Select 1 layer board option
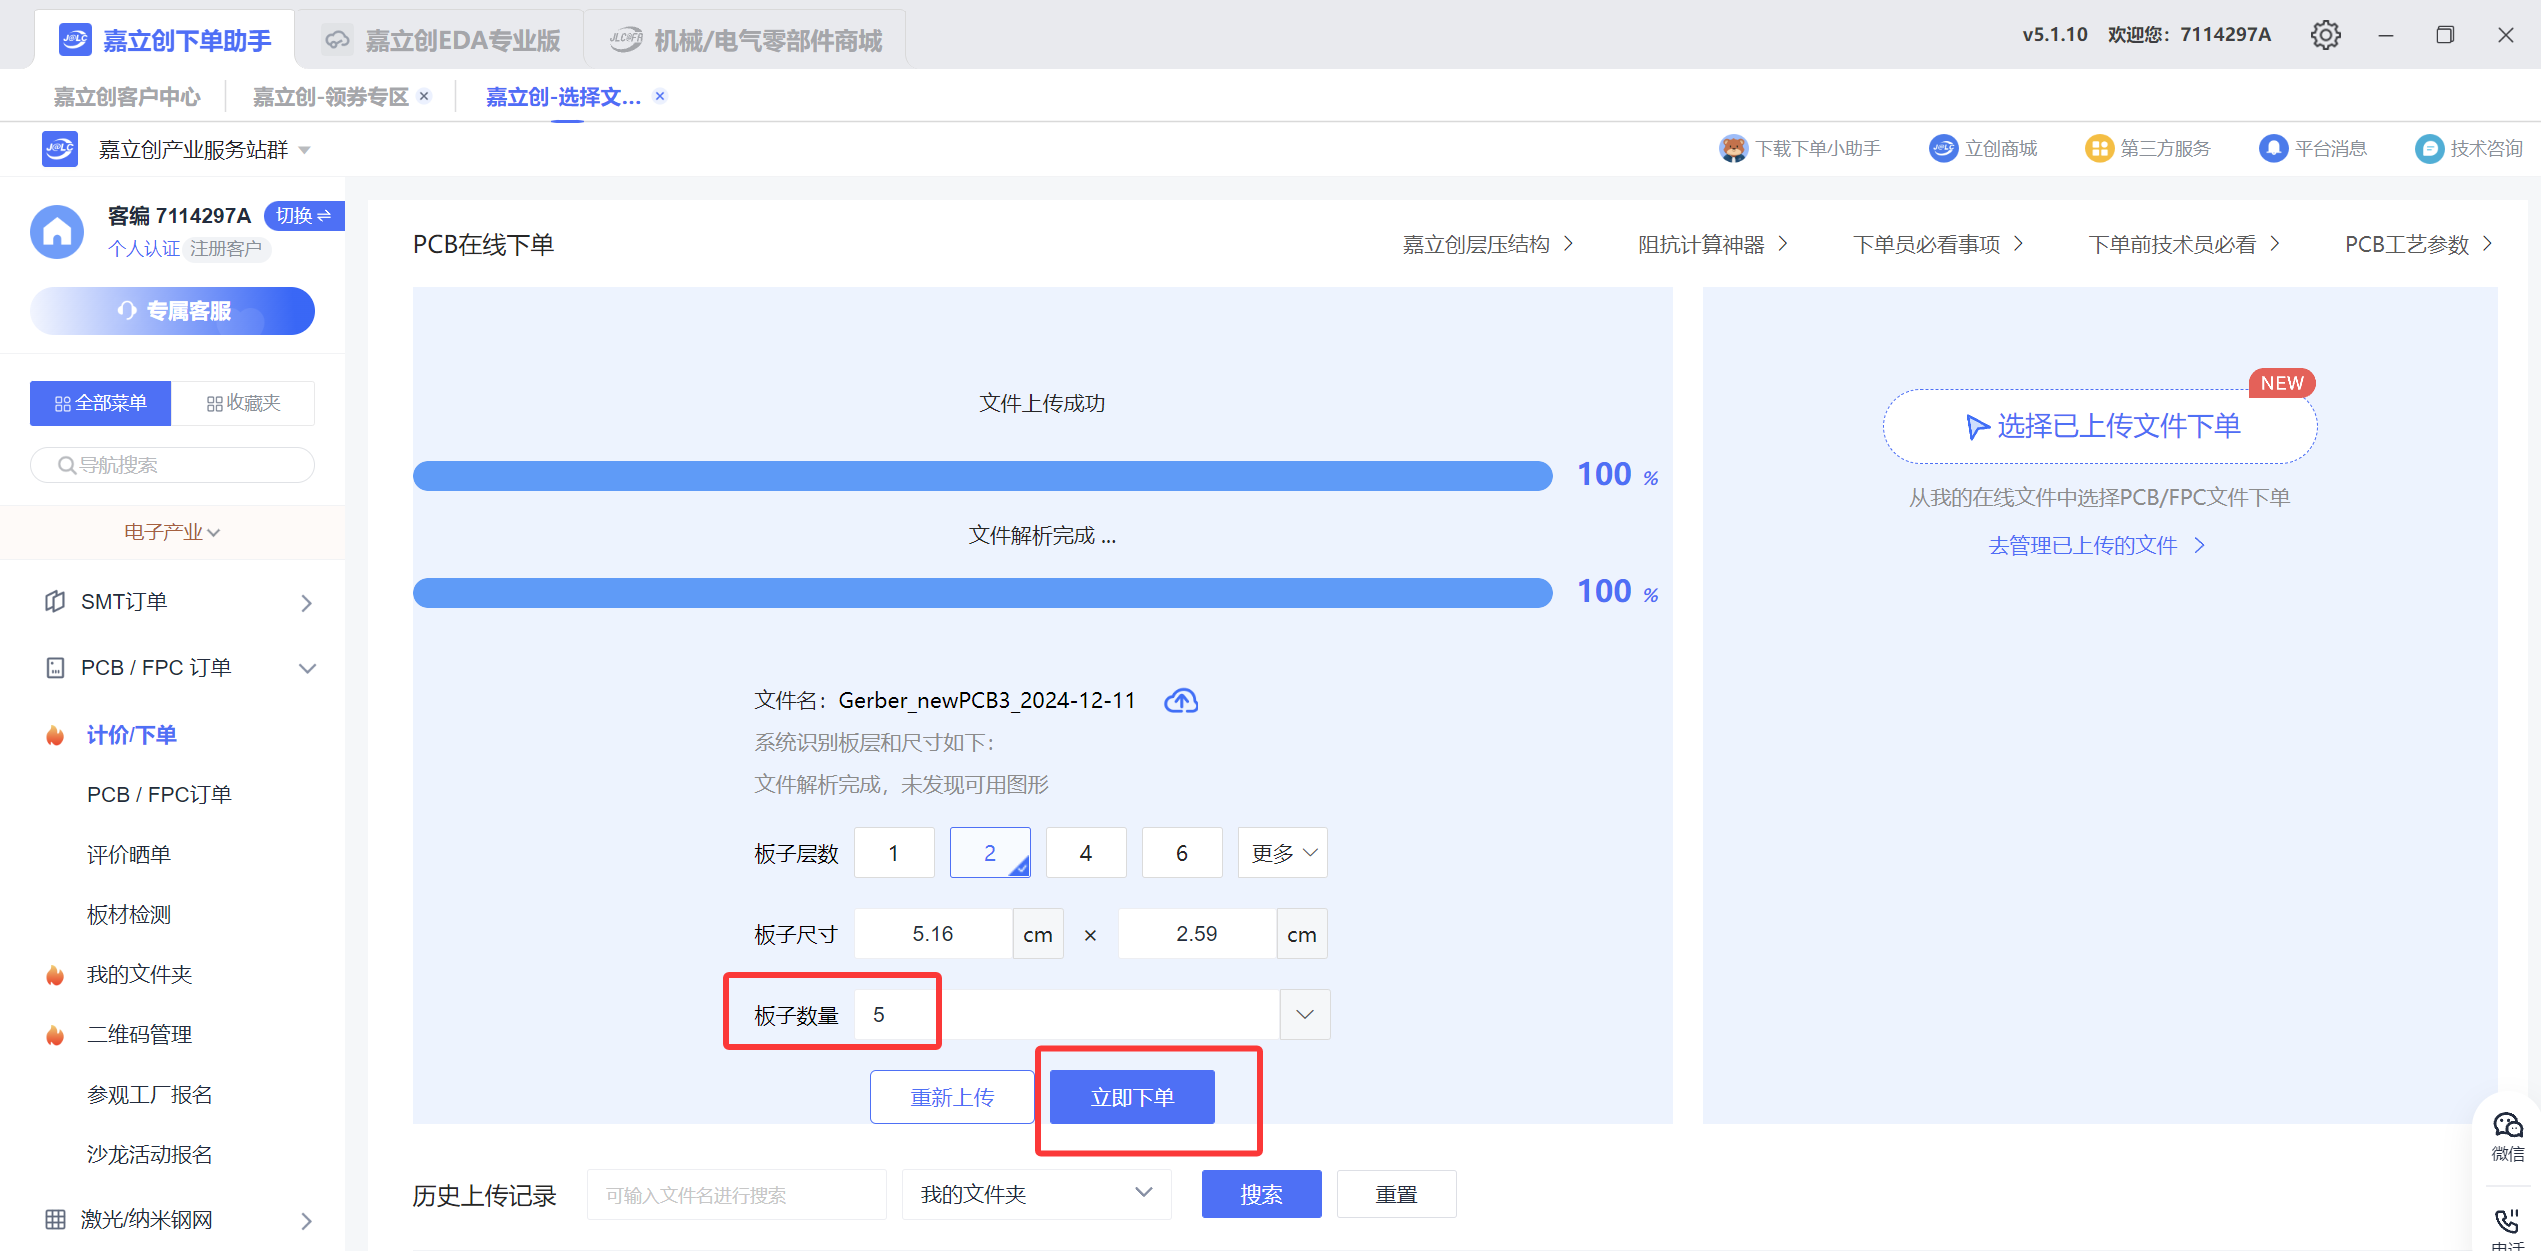 coord(894,853)
